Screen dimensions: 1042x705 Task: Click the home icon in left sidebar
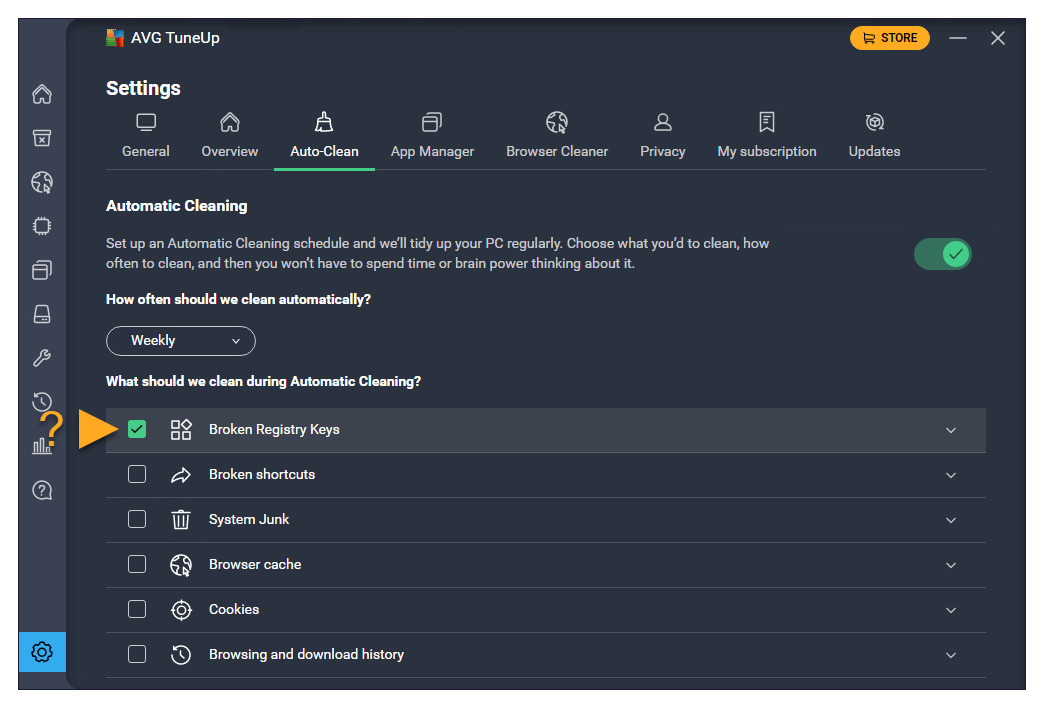coord(42,95)
